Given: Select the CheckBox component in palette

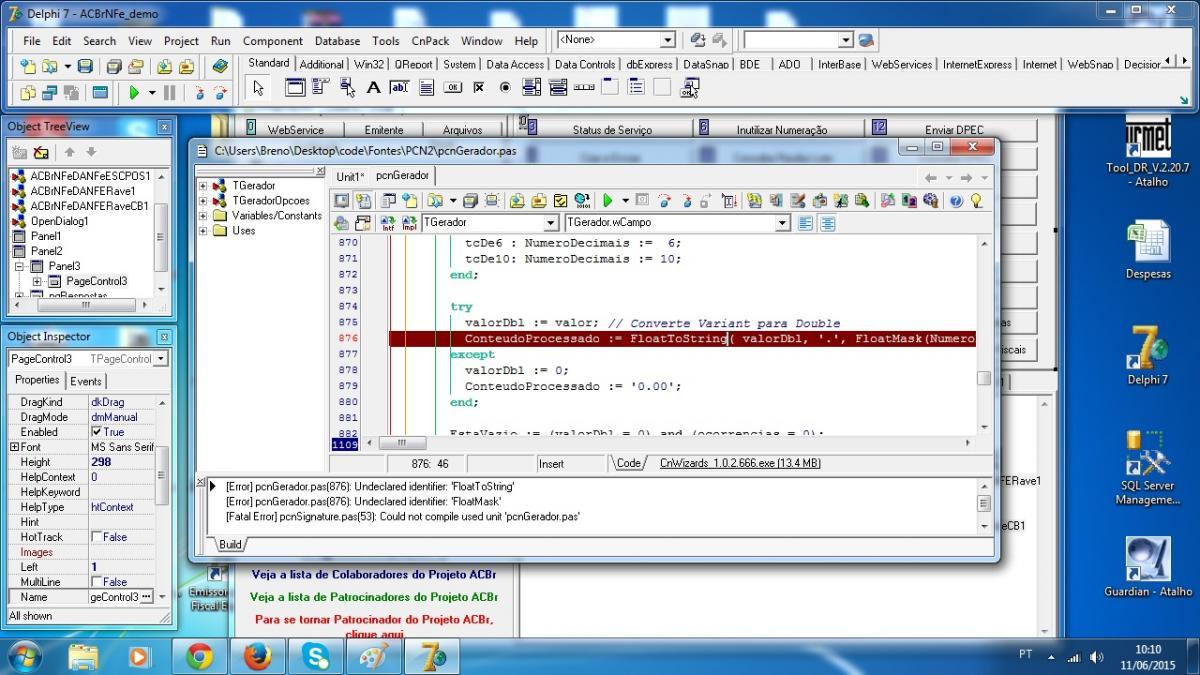Looking at the screenshot, I should coord(479,88).
